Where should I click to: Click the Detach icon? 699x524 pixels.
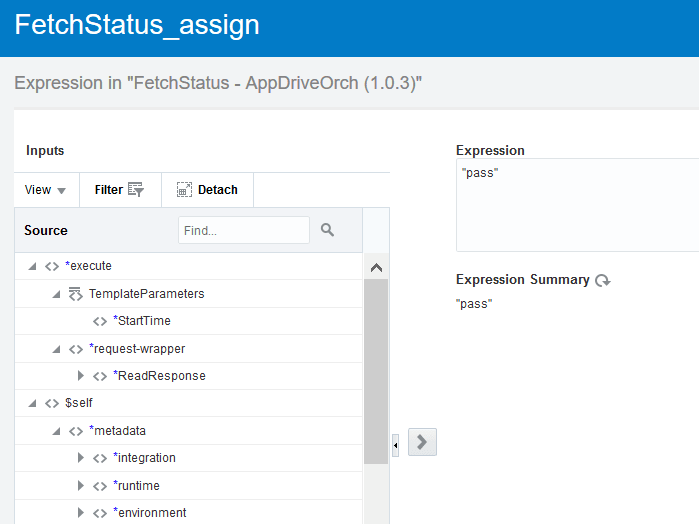pyautogui.click(x=184, y=190)
